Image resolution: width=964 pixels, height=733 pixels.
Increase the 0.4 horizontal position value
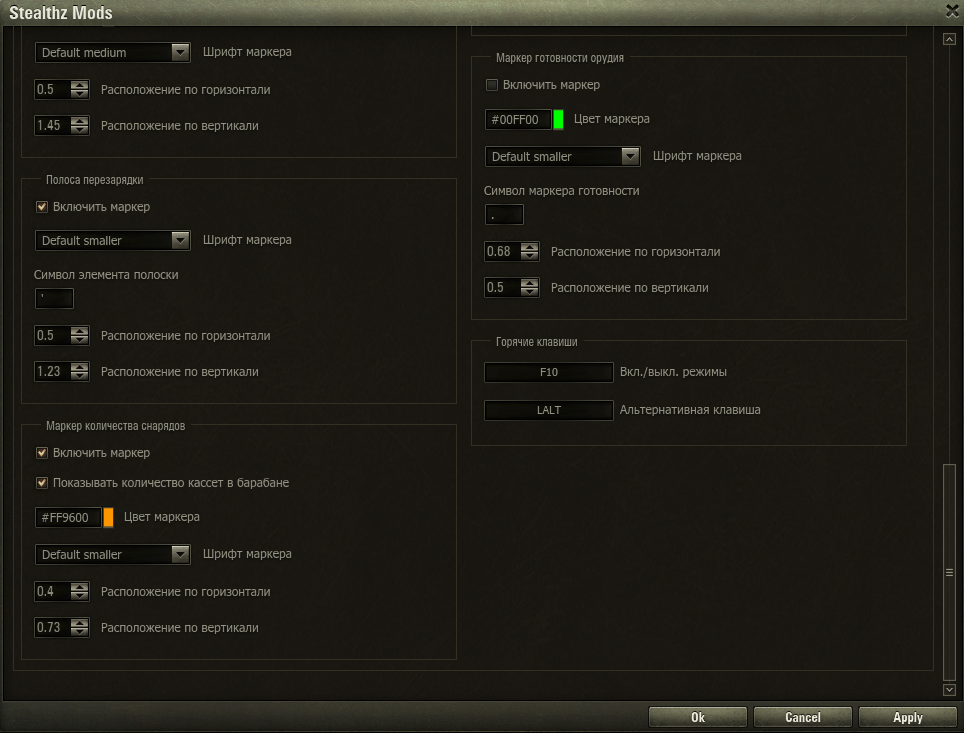pyautogui.click(x=79, y=587)
